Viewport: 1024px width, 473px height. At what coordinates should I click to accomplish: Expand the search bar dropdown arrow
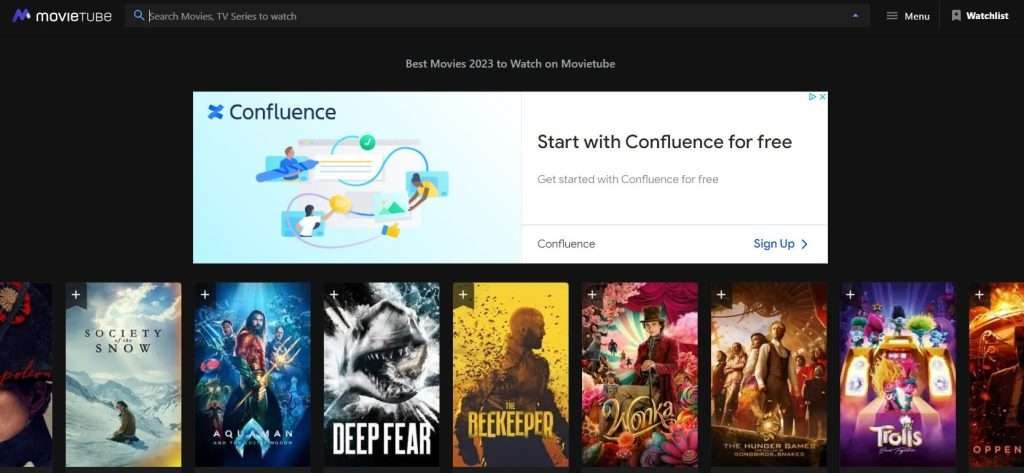[x=856, y=16]
